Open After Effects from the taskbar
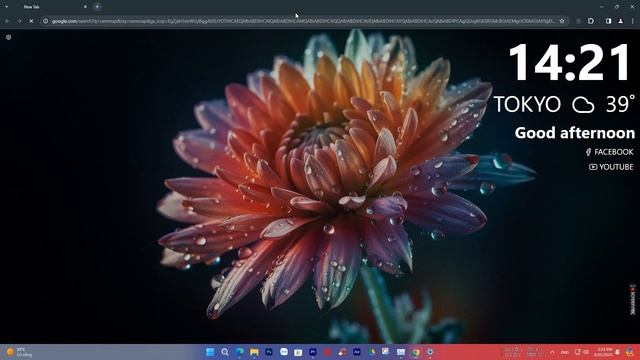The width and height of the screenshot is (640, 360). [357, 352]
